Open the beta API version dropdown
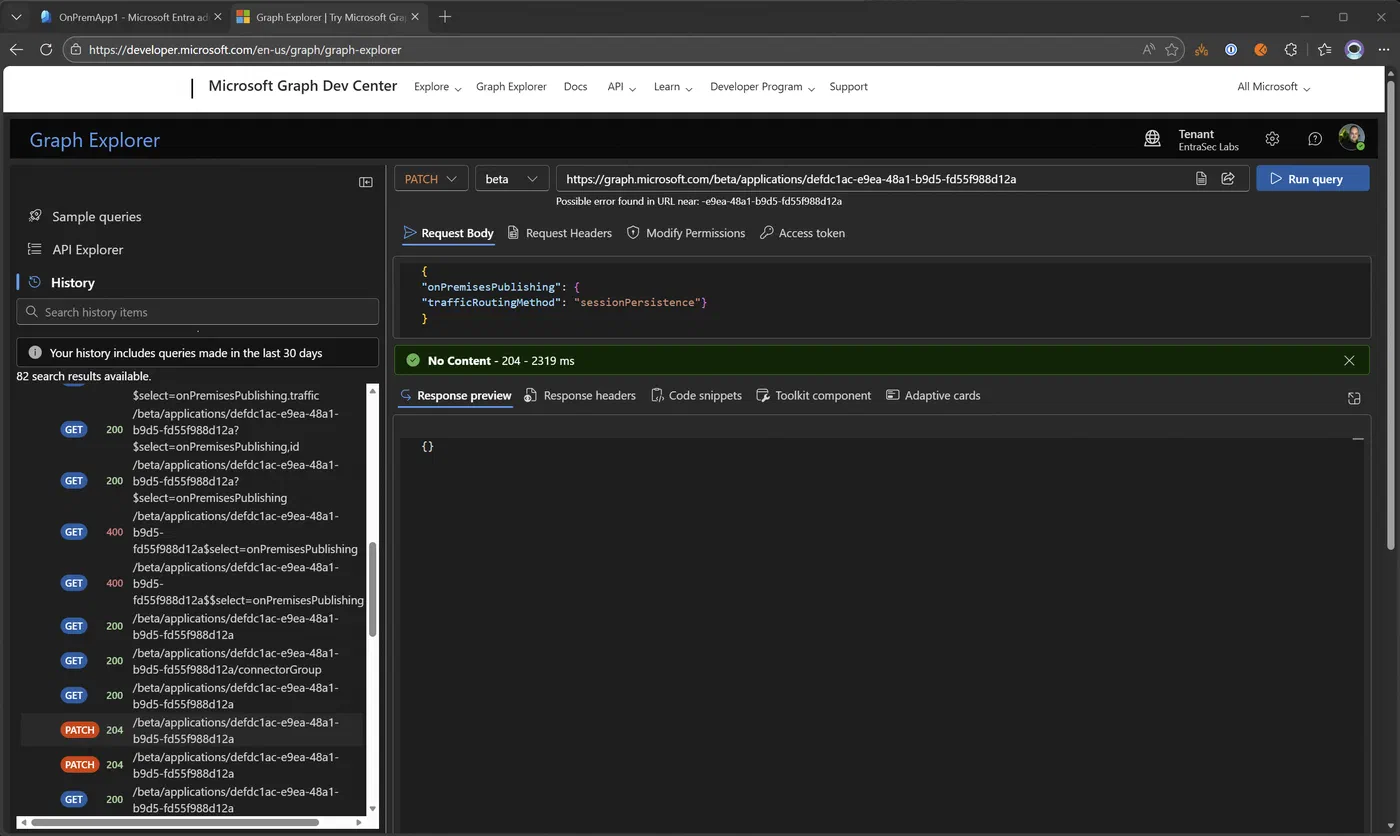Viewport: 1400px width, 836px height. [x=512, y=179]
